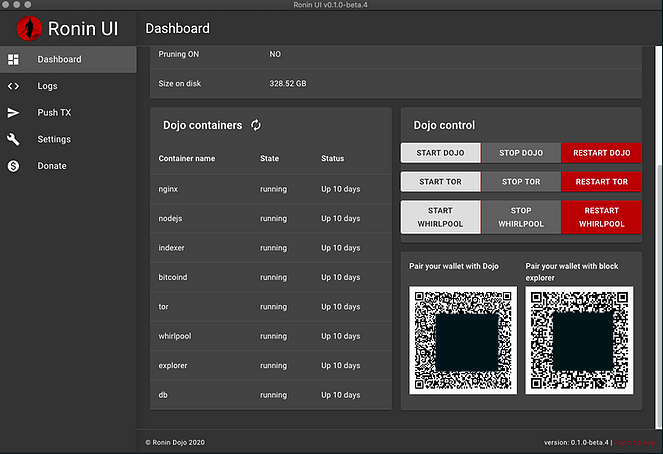Click the db Up 10 days status
The width and height of the screenshot is (663, 454).
coord(340,395)
